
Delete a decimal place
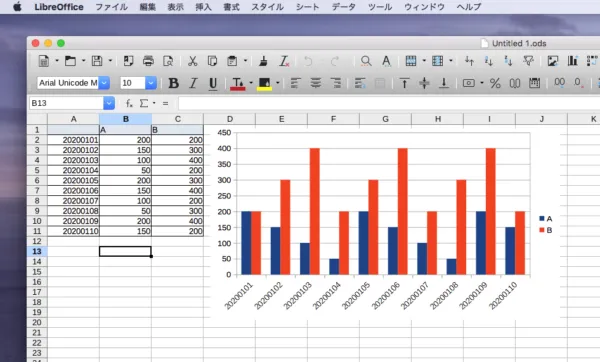579,83
